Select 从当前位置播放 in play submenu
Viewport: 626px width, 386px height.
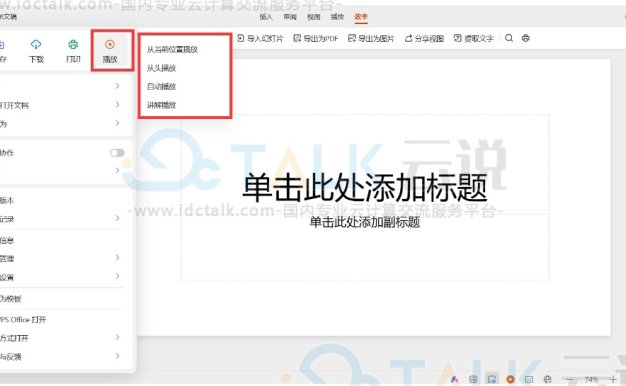[x=172, y=49]
